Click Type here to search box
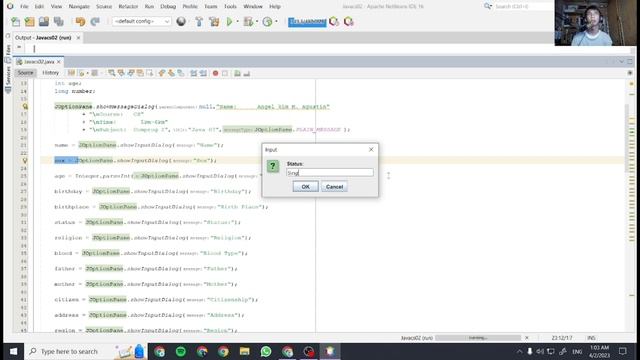The width and height of the screenshot is (640, 360). tap(69, 351)
